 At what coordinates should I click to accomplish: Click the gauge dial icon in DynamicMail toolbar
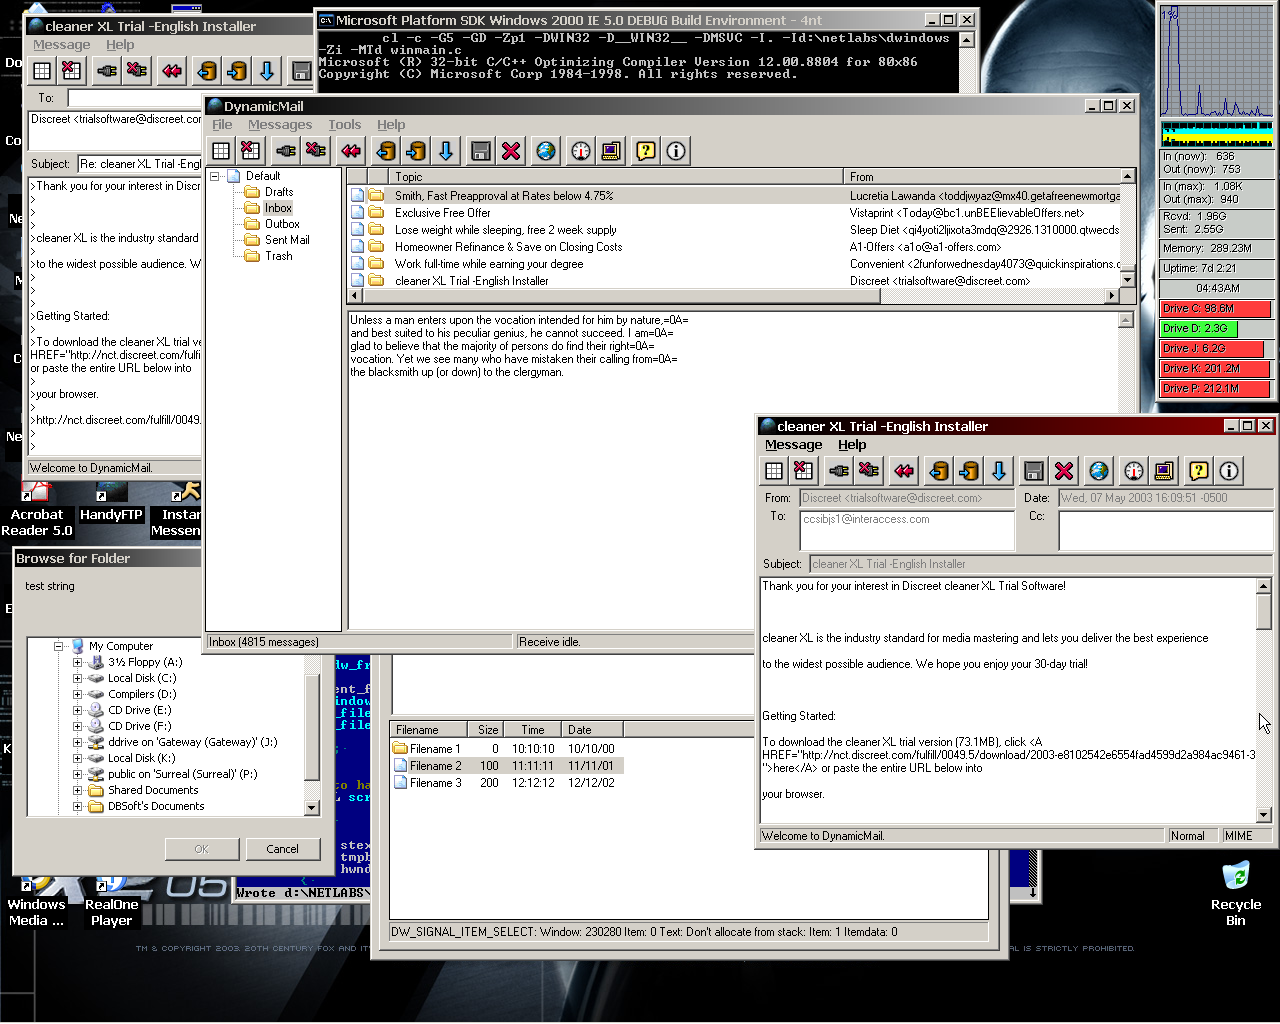point(581,151)
